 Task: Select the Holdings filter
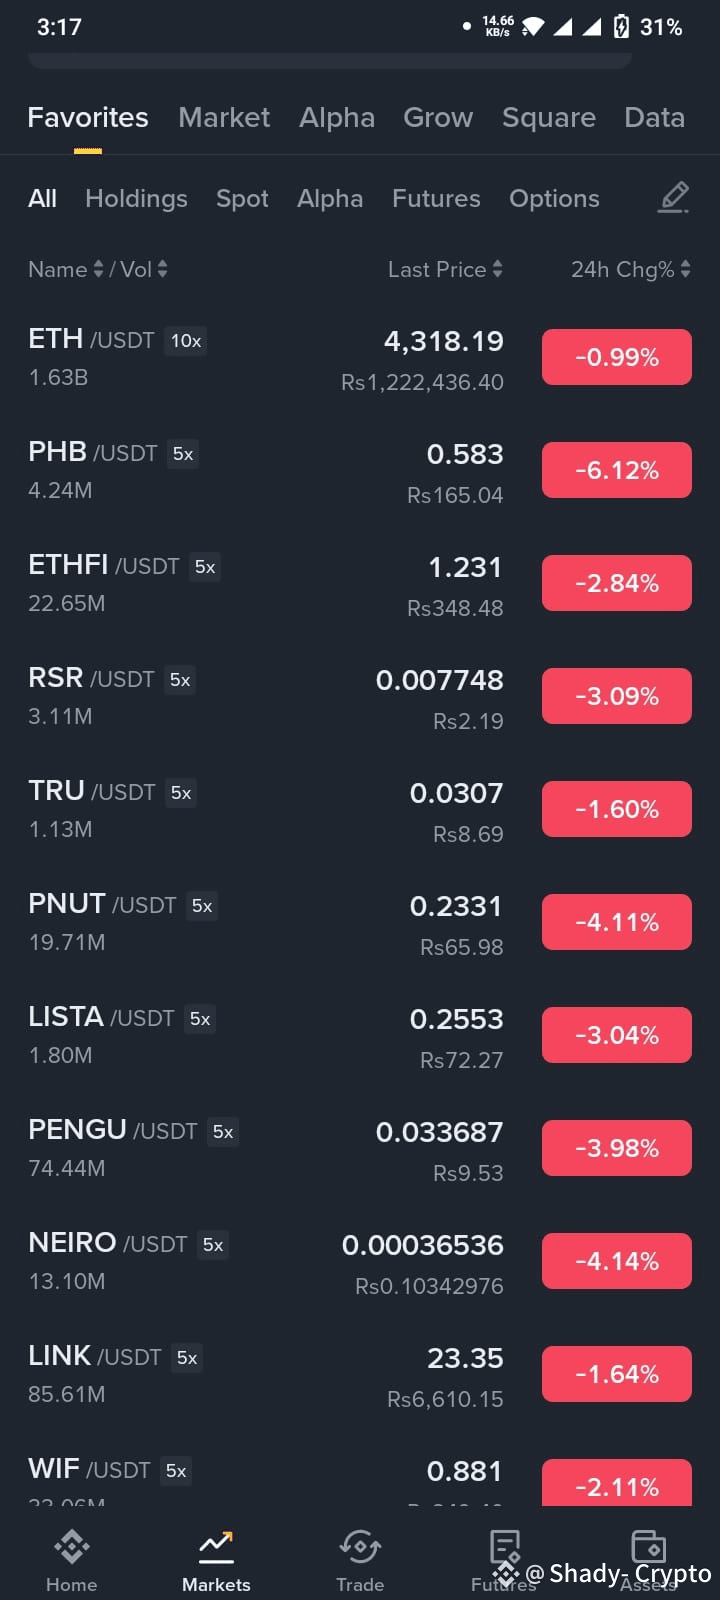click(136, 198)
